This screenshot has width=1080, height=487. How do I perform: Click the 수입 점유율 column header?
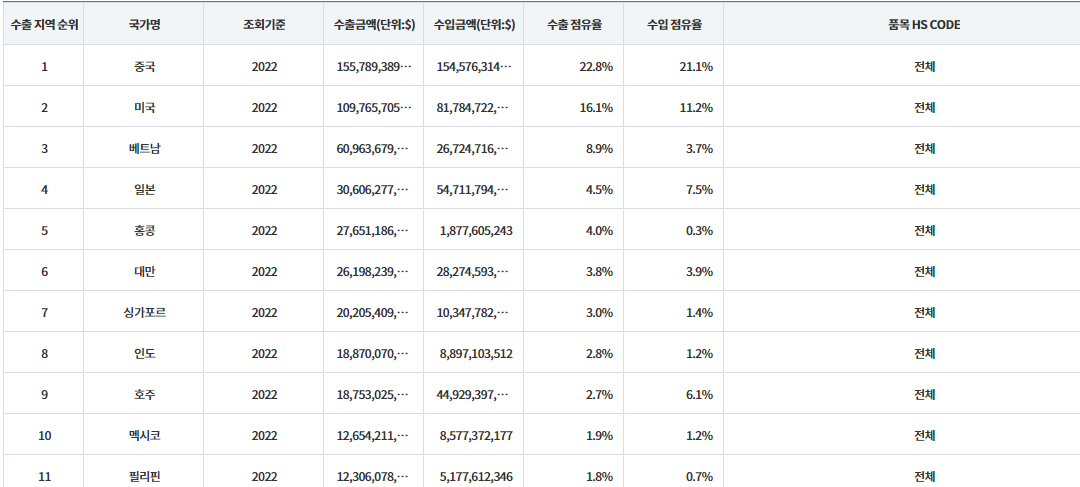[674, 25]
